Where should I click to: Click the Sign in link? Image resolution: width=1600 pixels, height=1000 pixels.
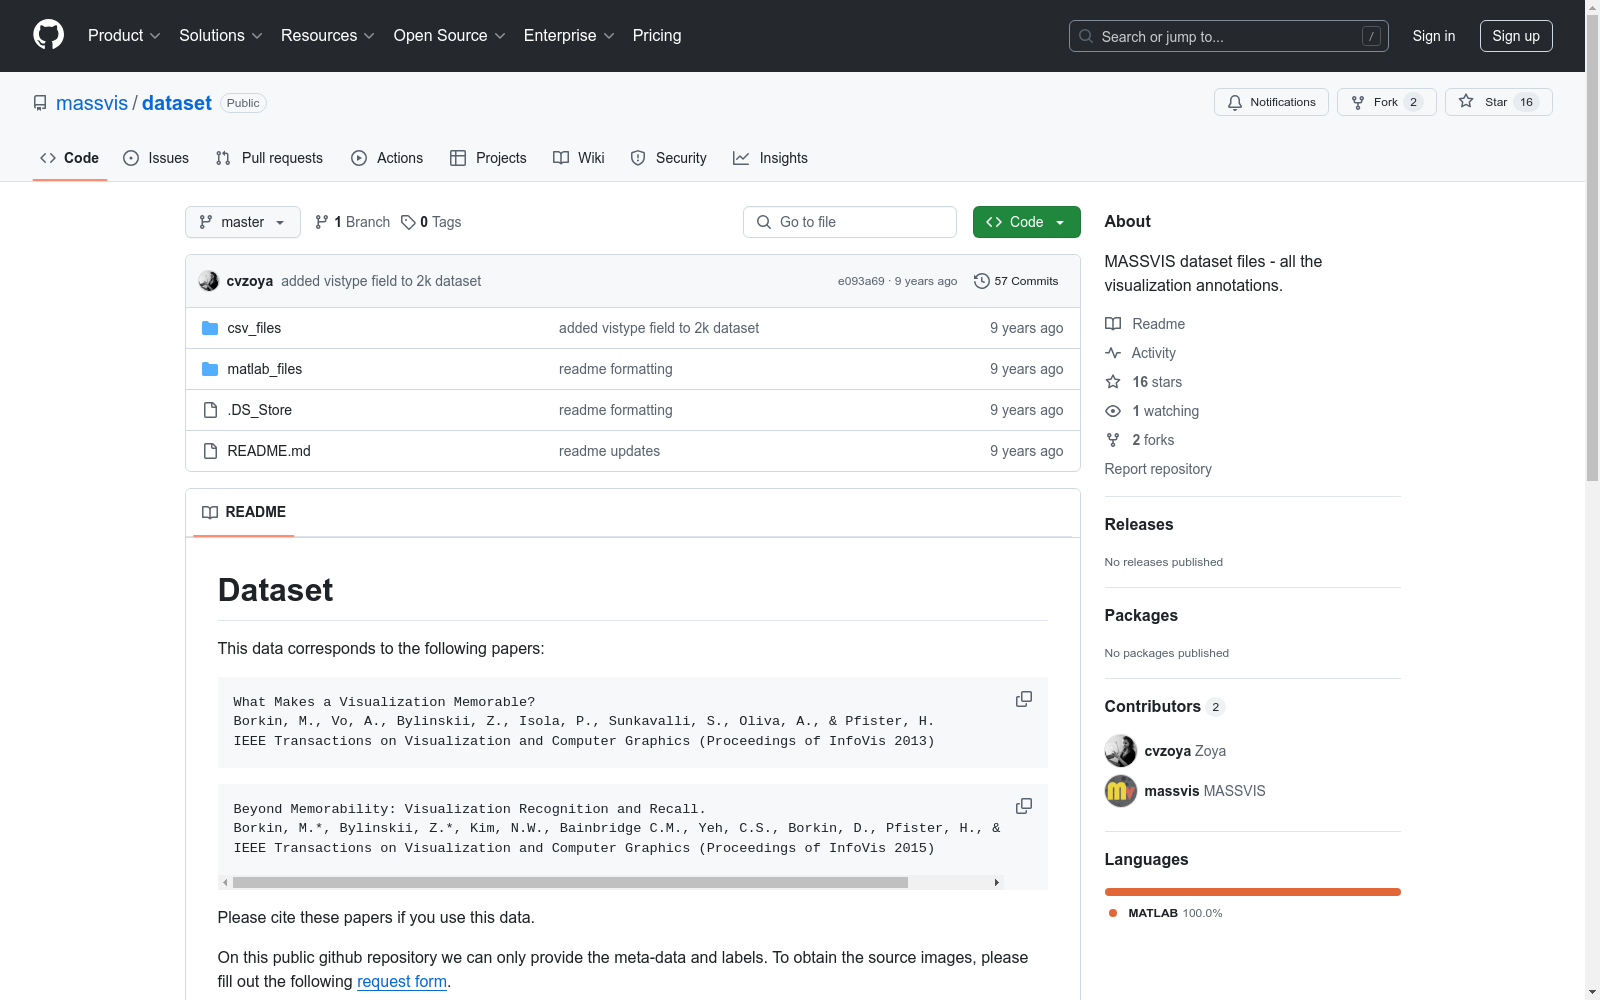[1434, 36]
